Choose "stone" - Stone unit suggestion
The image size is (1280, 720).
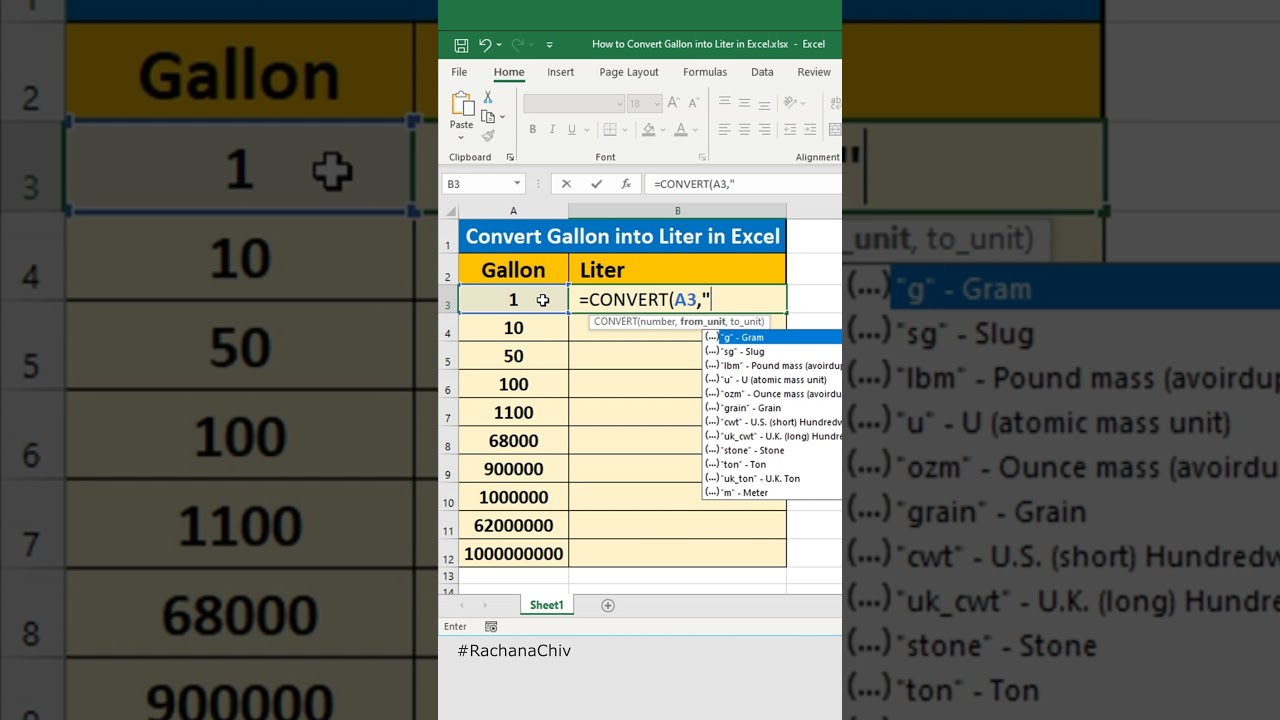point(773,450)
